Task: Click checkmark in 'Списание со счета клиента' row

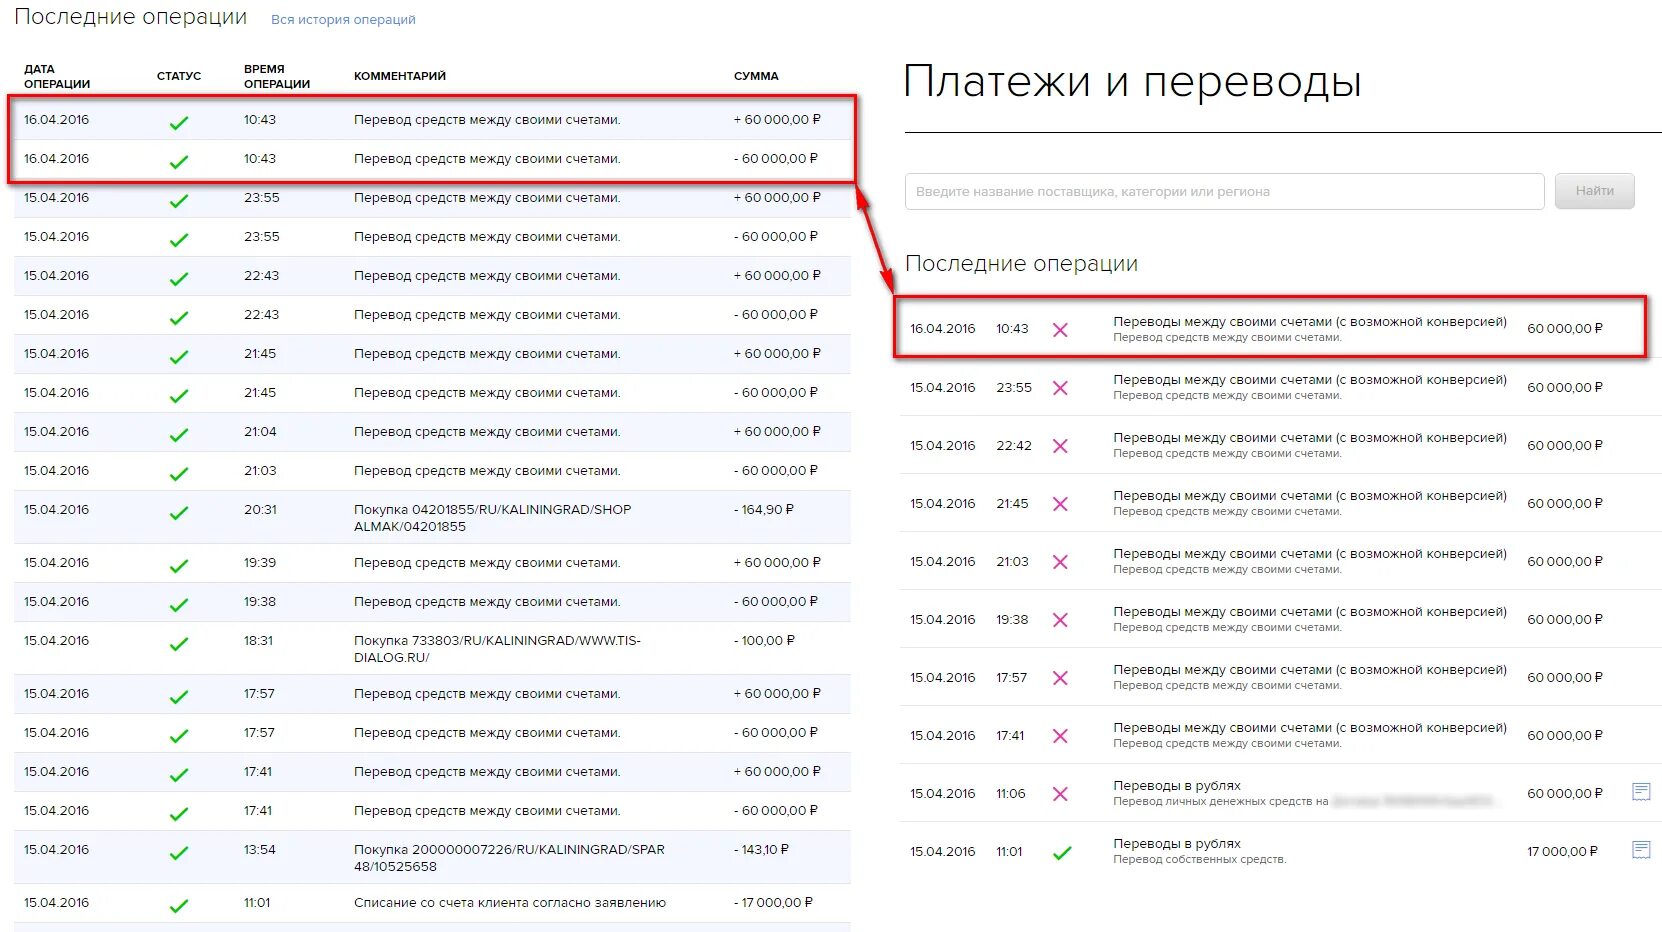Action: pos(179,906)
